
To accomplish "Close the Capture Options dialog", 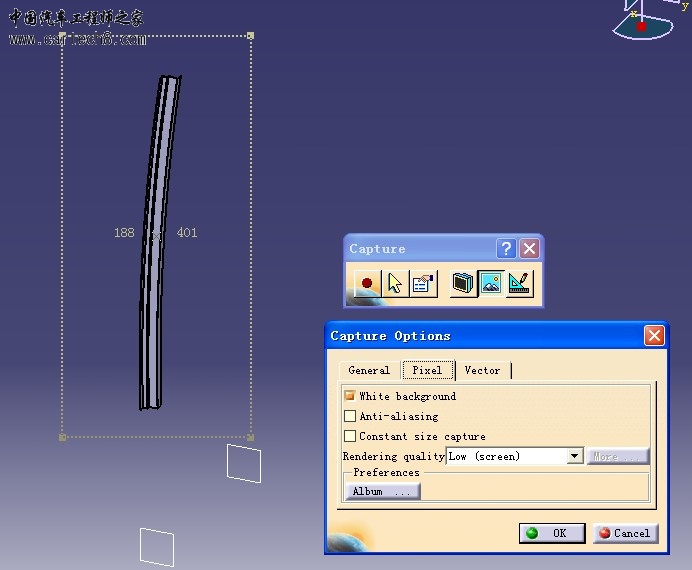I will tap(654, 336).
